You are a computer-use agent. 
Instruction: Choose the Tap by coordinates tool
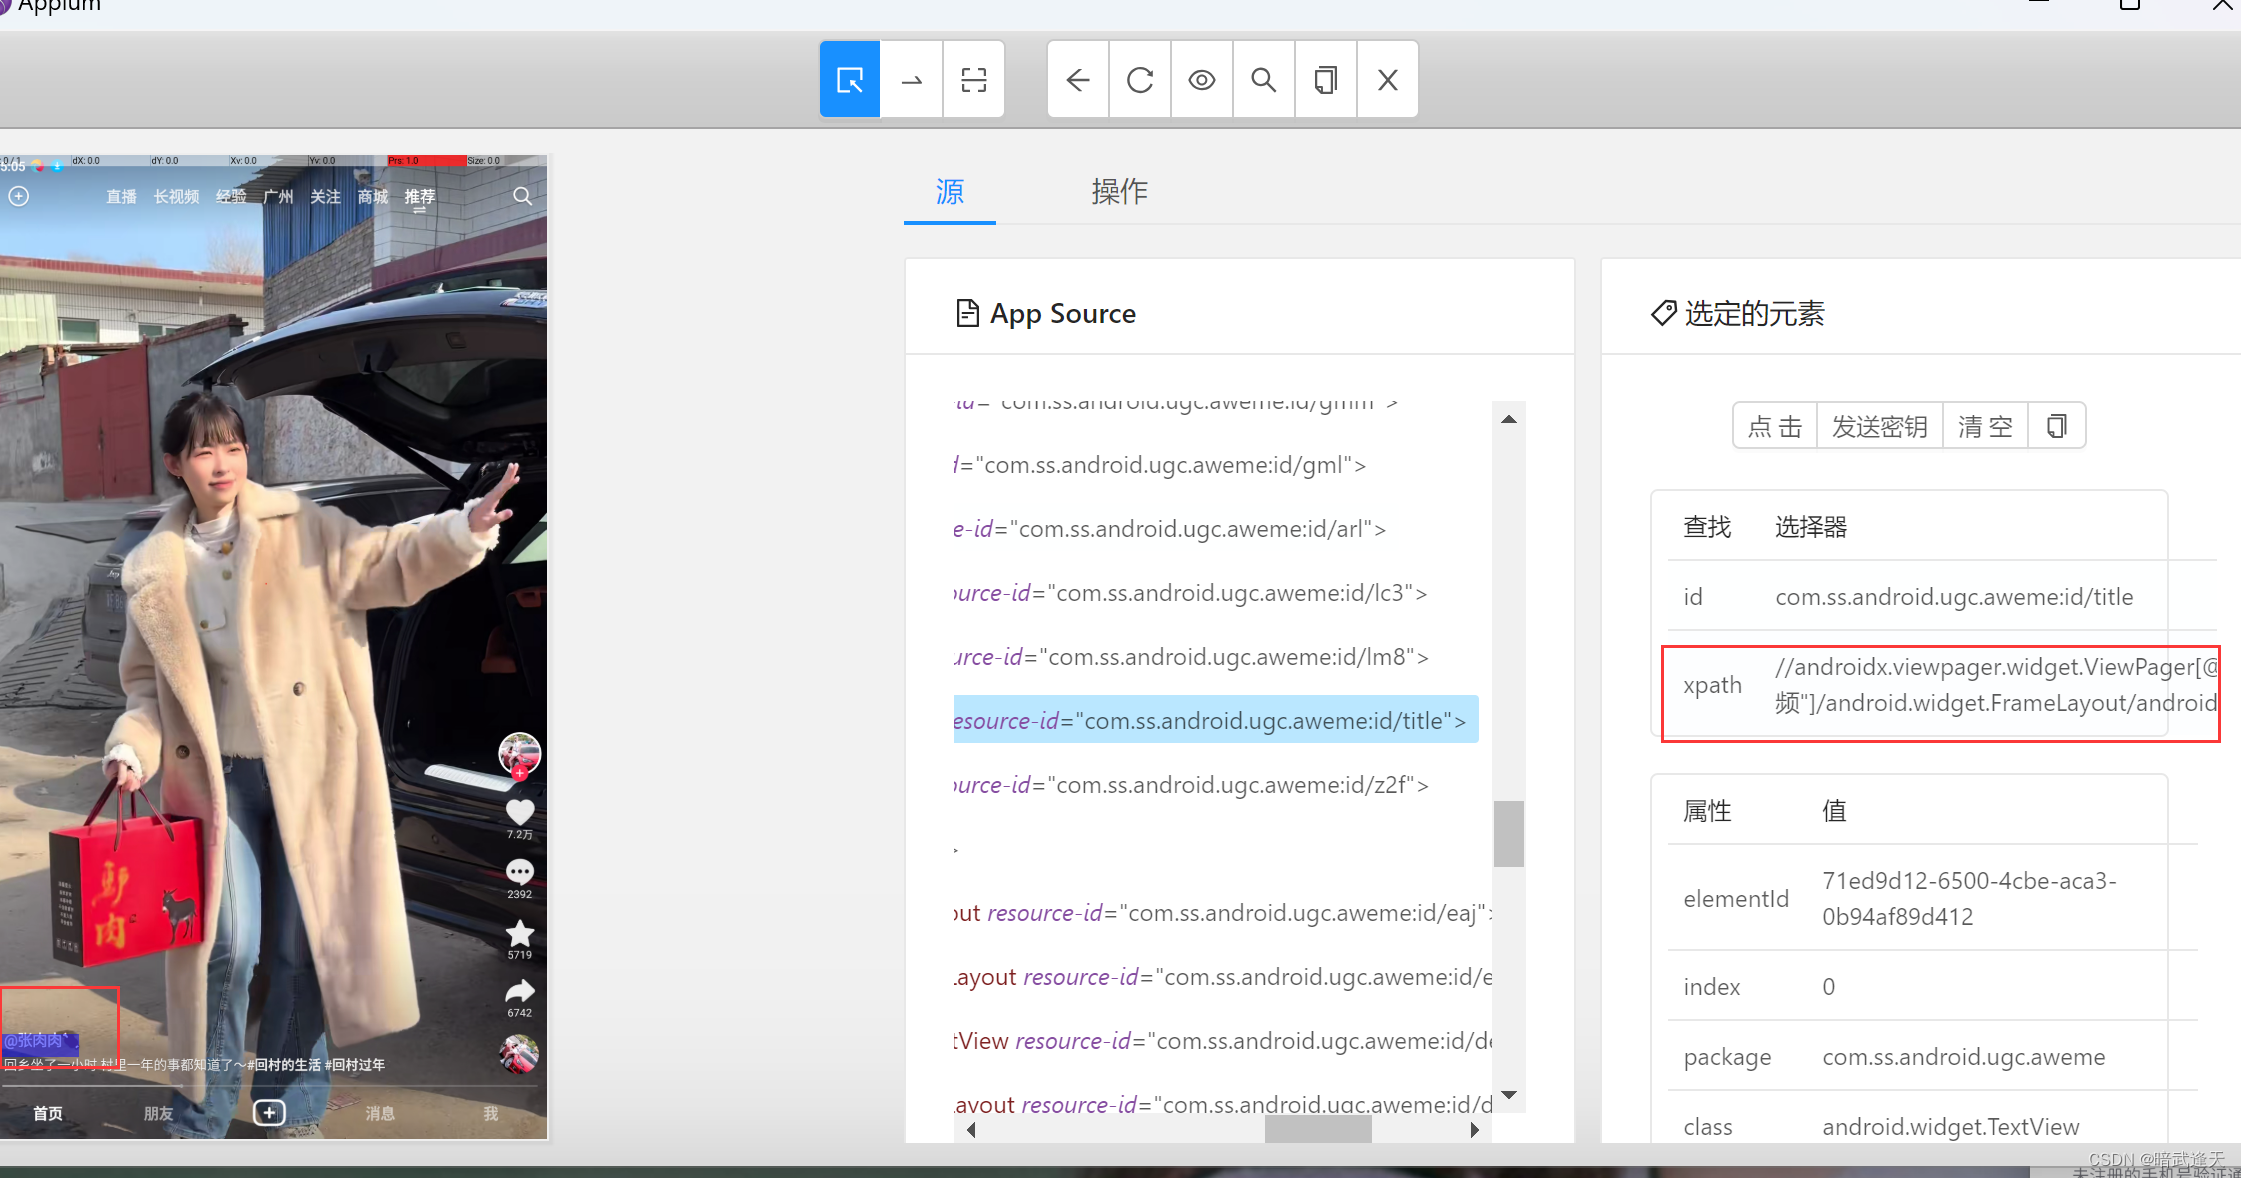974,80
